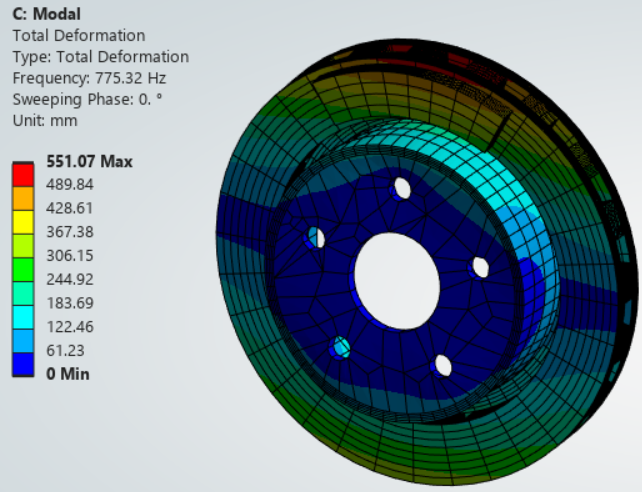
Task: Click the C: Modal title text
Action: [46, 15]
